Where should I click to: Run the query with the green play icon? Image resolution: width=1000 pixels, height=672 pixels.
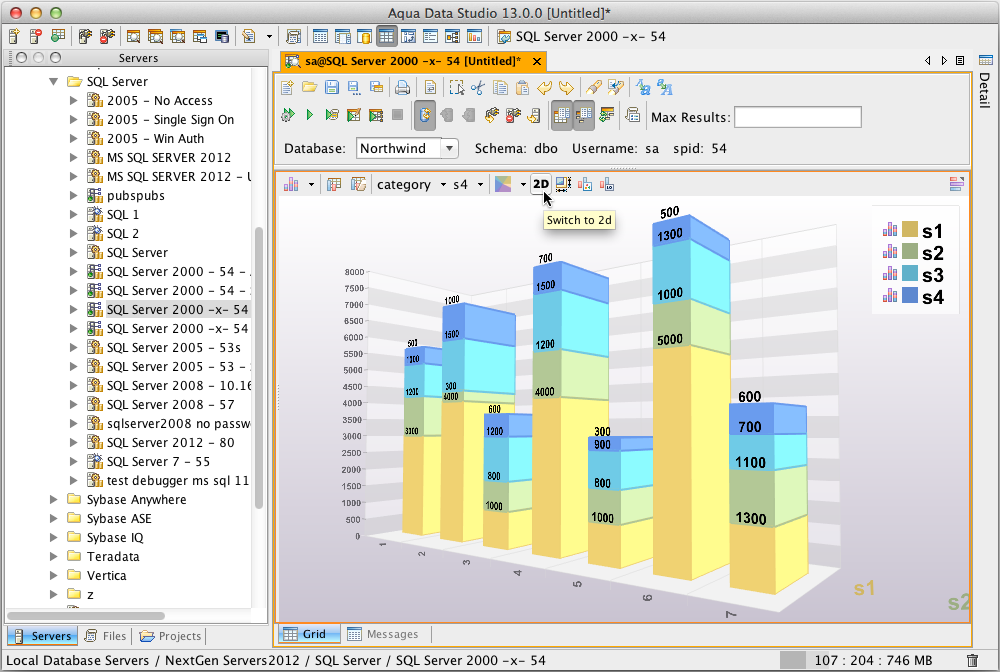point(310,116)
